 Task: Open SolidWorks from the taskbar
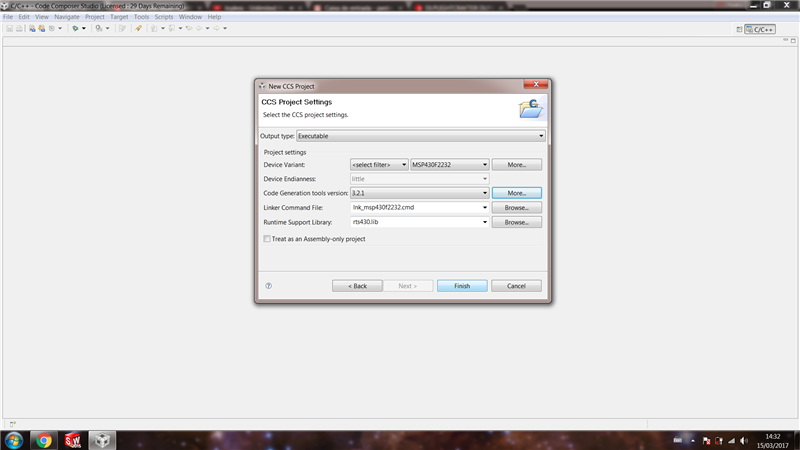coord(73,440)
